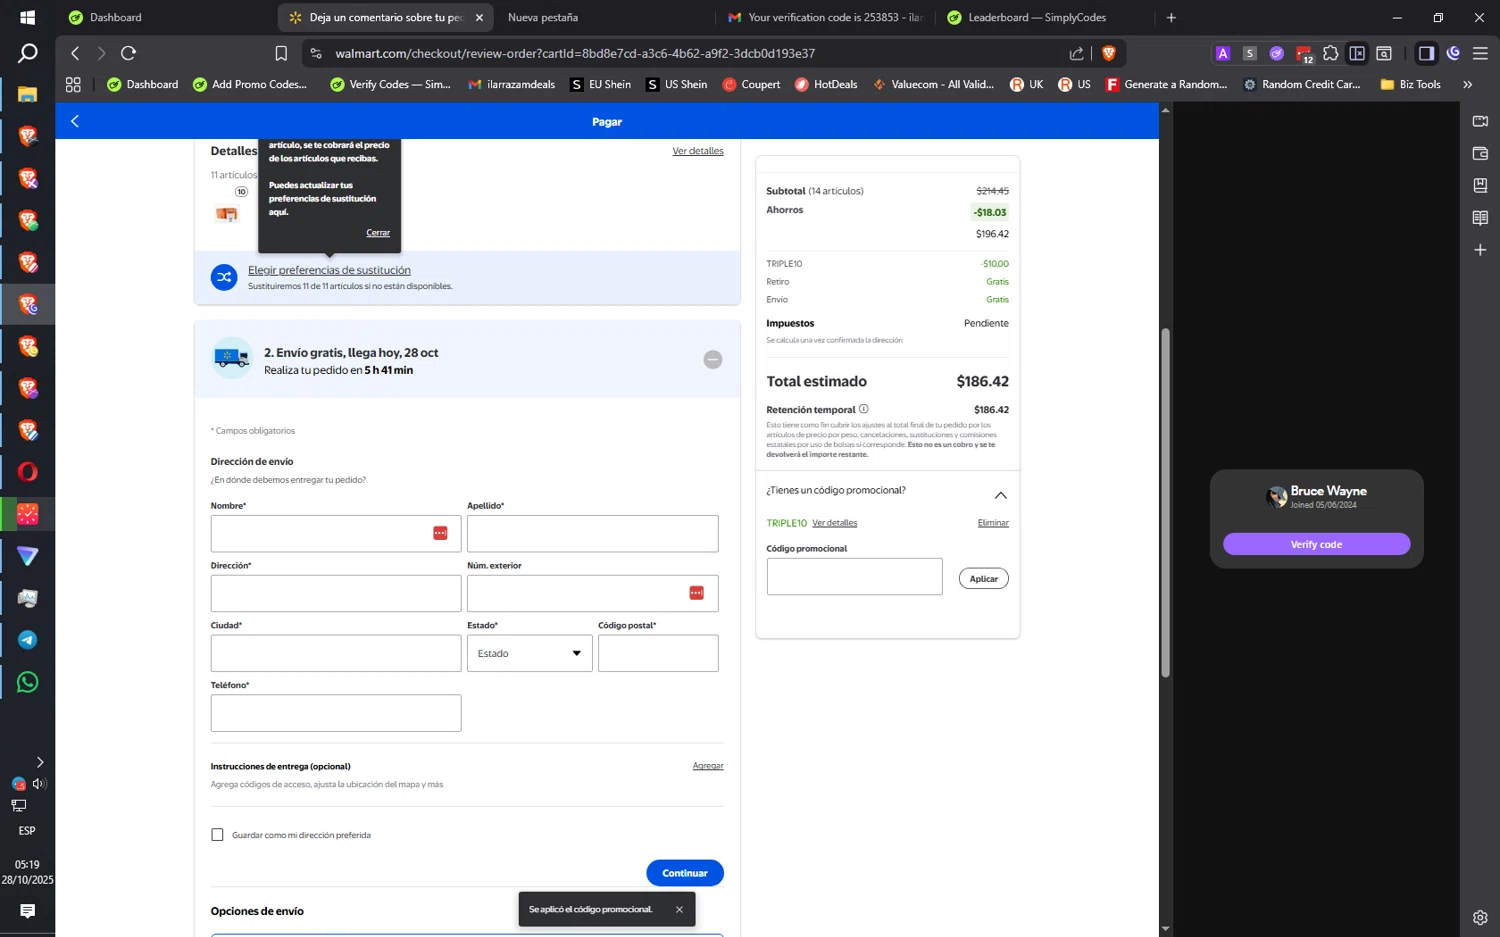Show more bookmarks with the double chevron
1500x937 pixels.
[x=1467, y=85]
